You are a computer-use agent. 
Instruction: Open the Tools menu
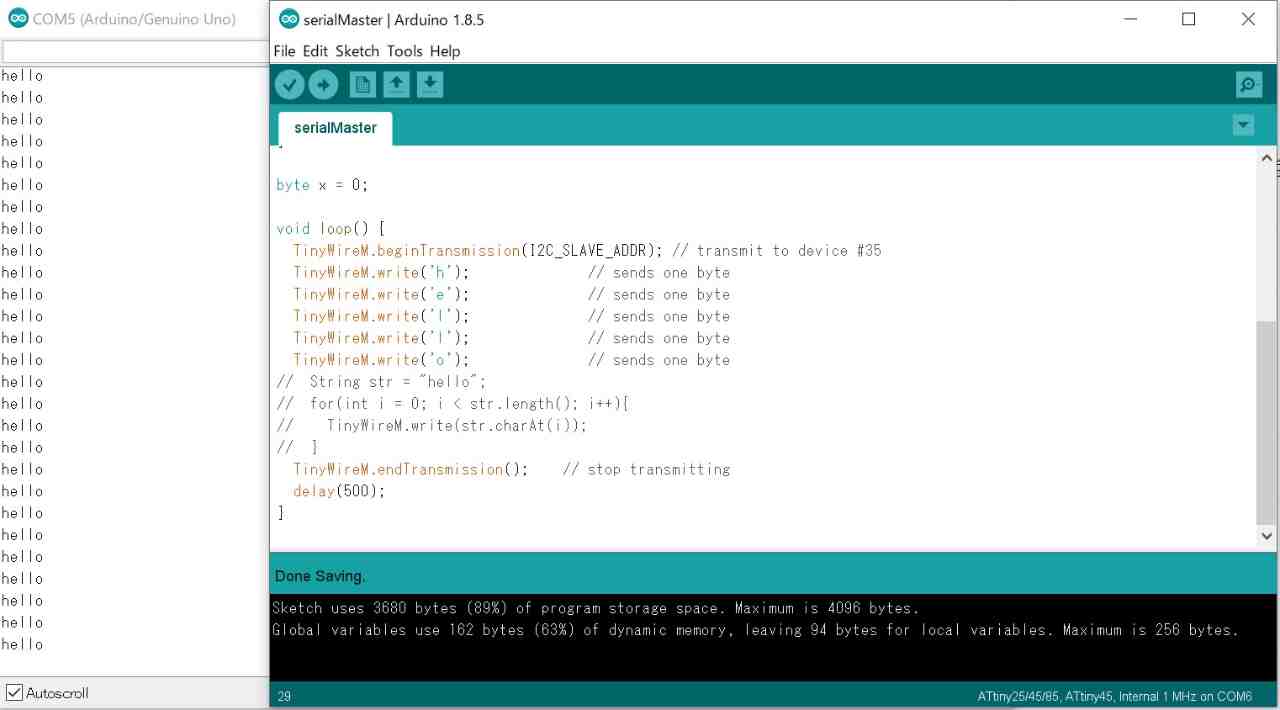(x=405, y=51)
